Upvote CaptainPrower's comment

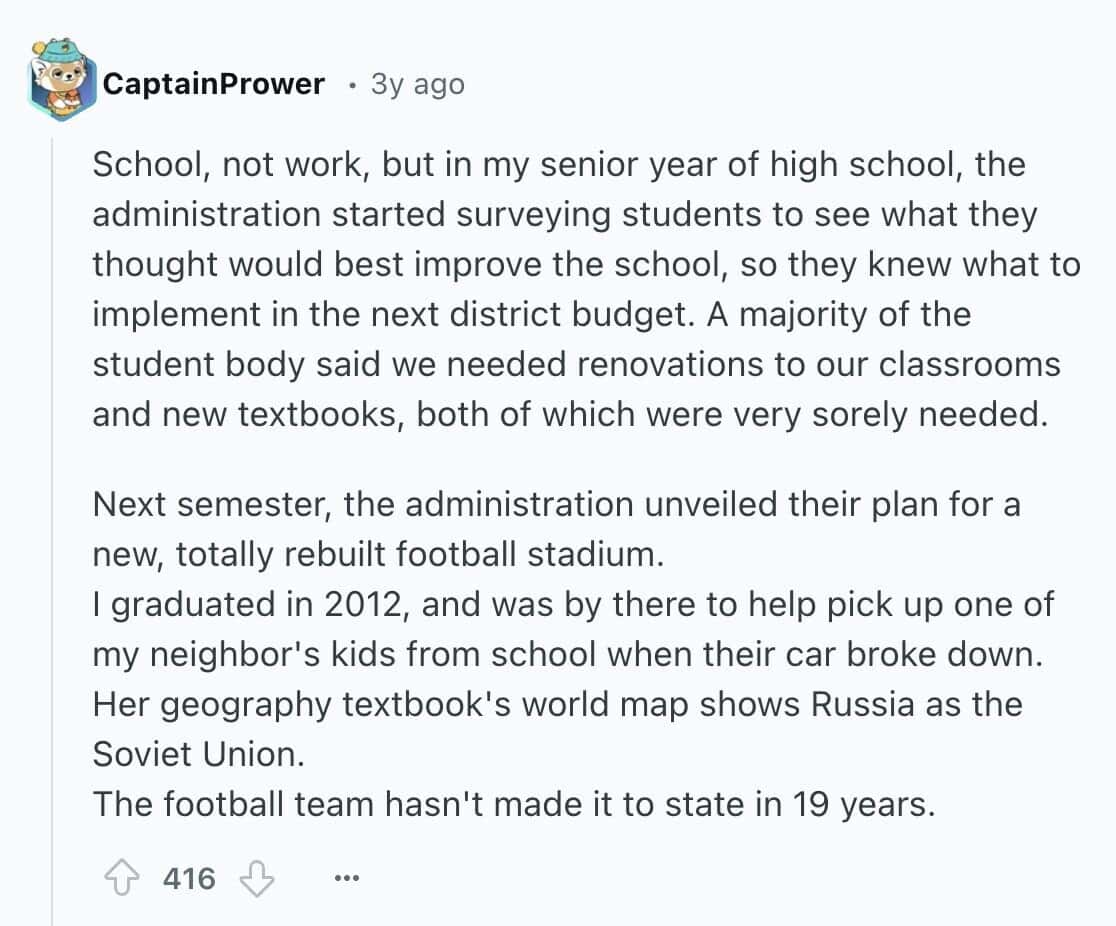[x=122, y=879]
